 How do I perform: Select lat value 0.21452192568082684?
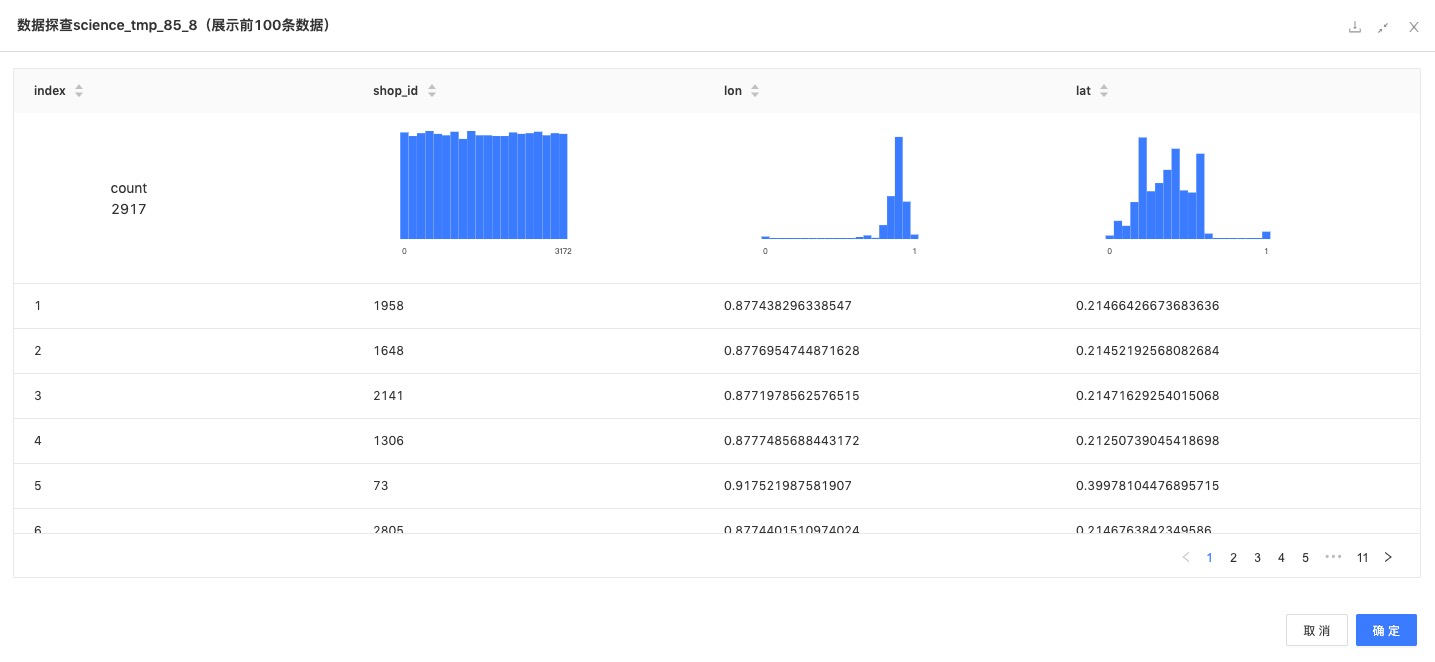(1148, 351)
